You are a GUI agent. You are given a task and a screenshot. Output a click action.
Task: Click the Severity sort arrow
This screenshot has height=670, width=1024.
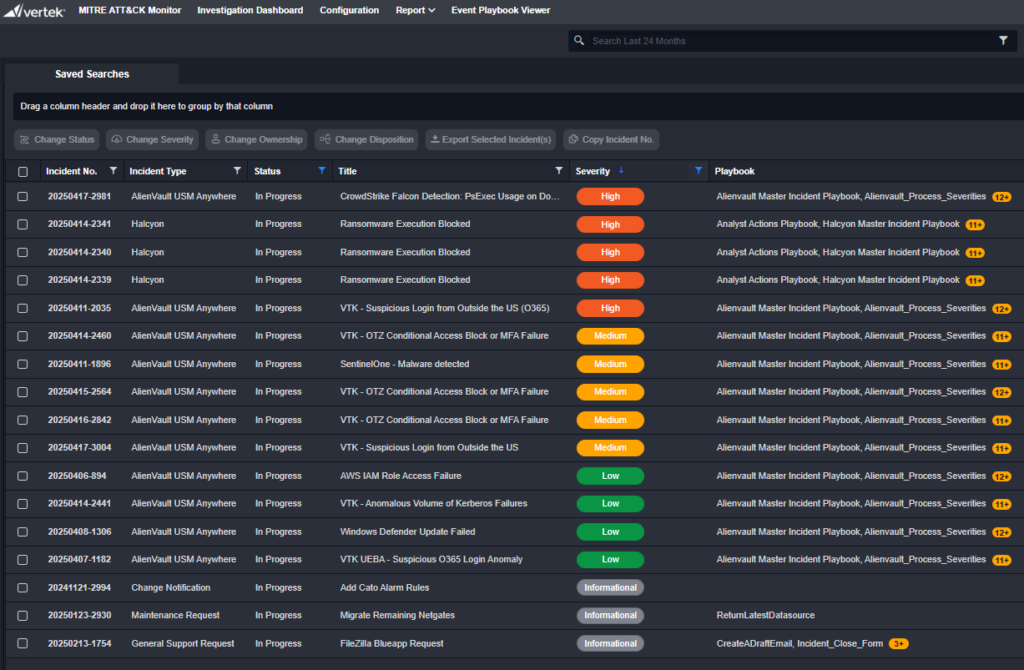pos(621,170)
